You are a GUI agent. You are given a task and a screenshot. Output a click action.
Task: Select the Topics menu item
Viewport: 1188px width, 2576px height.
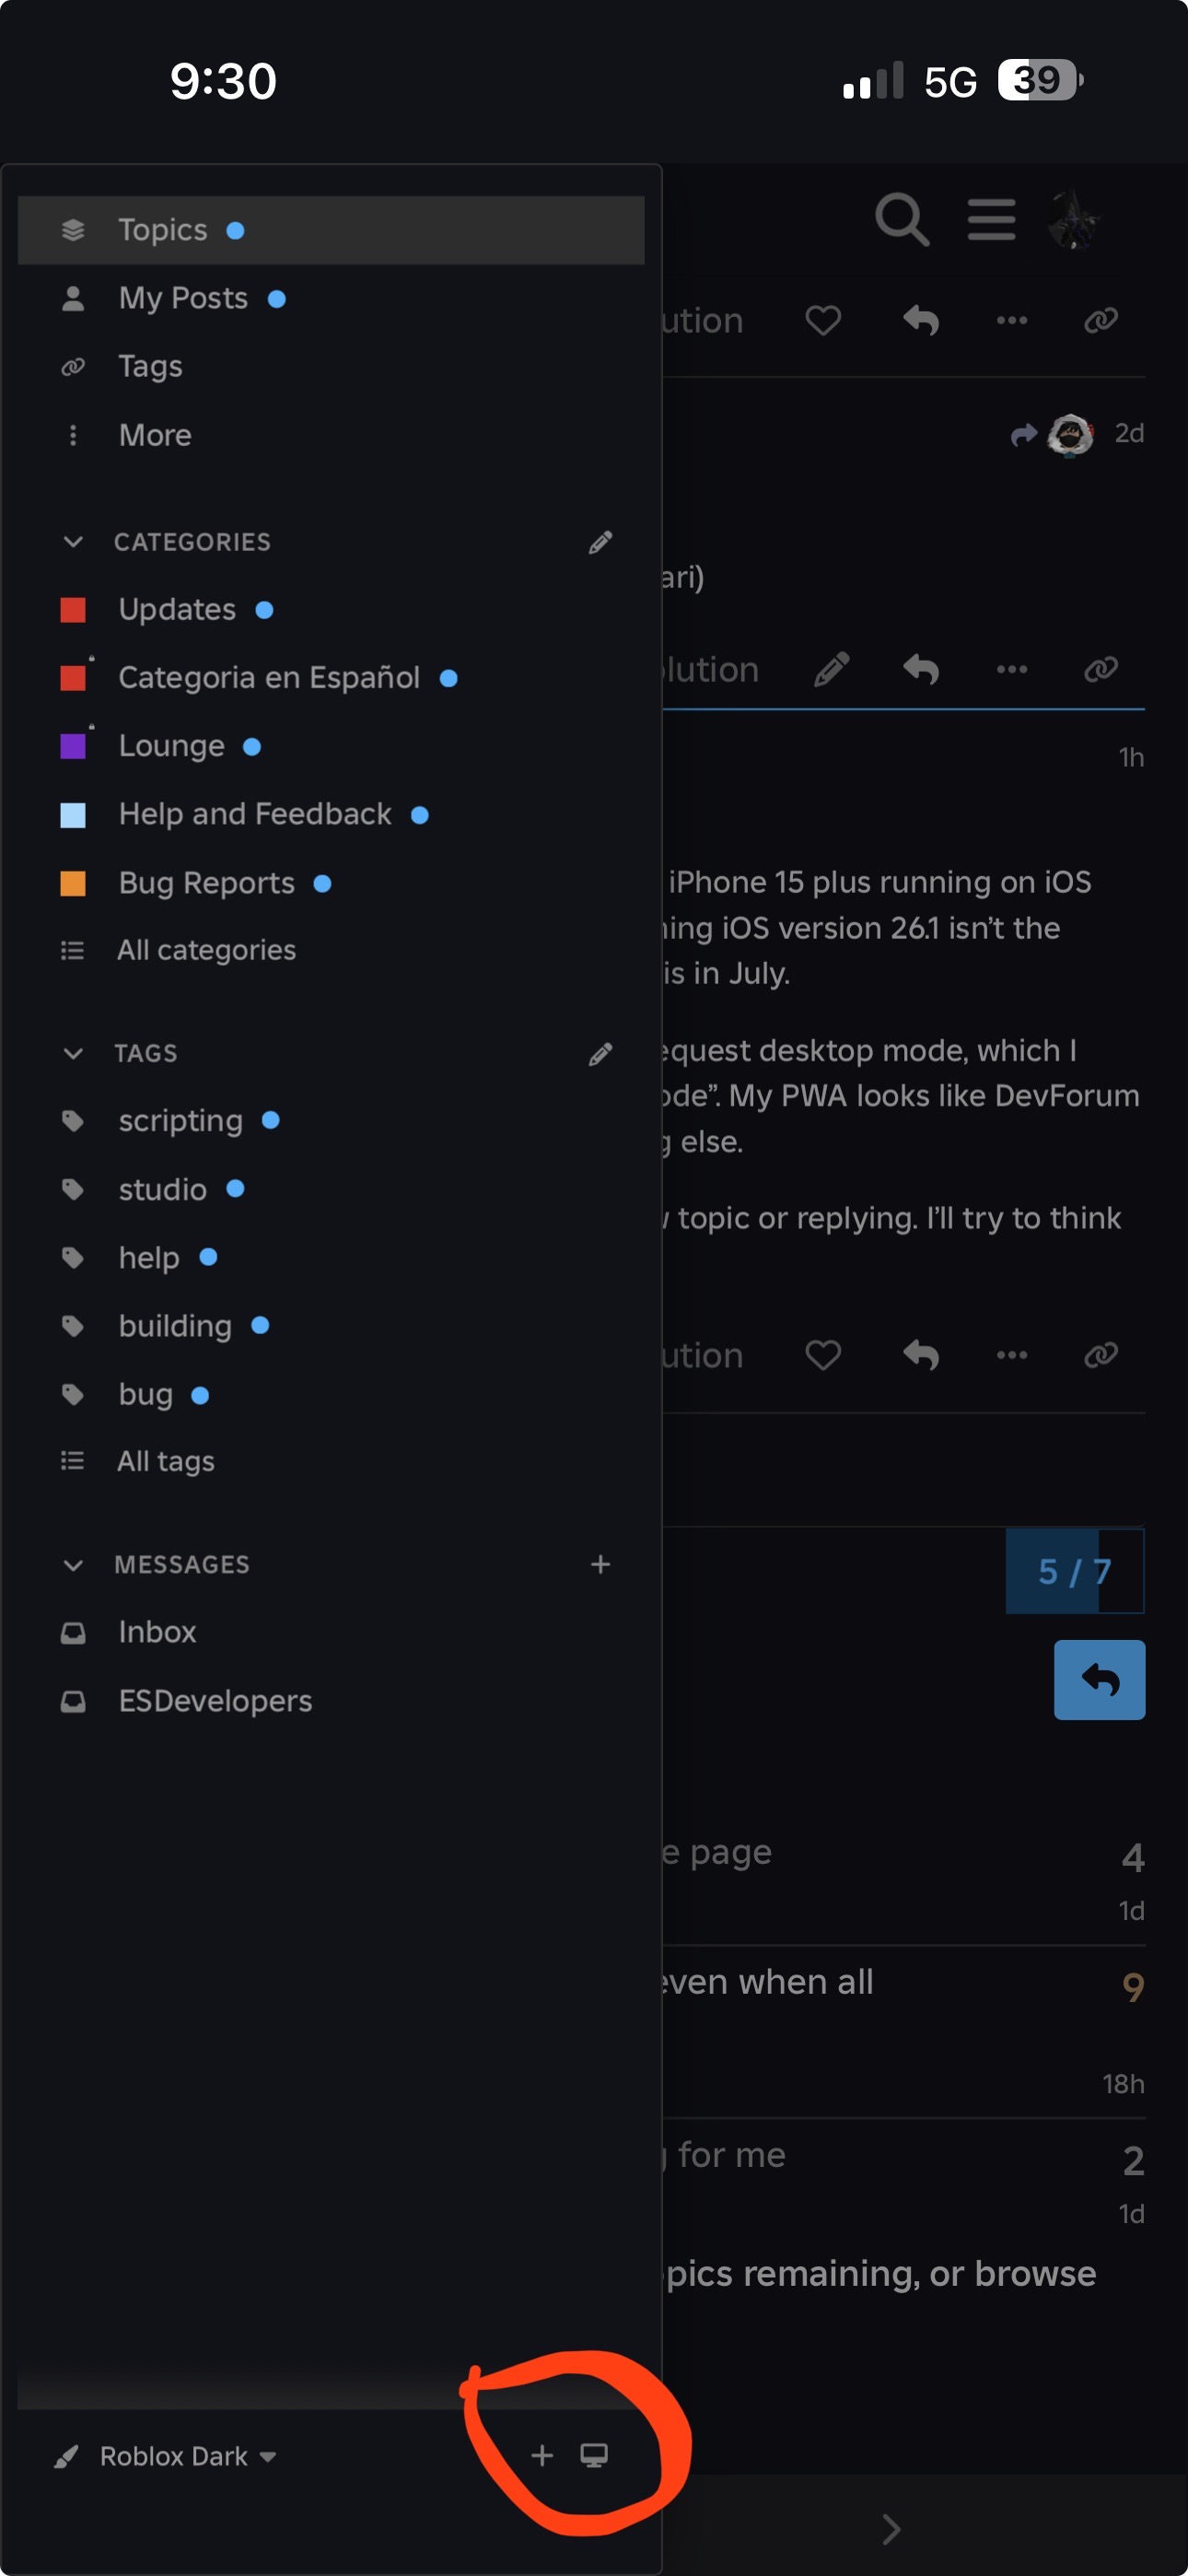[x=331, y=230]
